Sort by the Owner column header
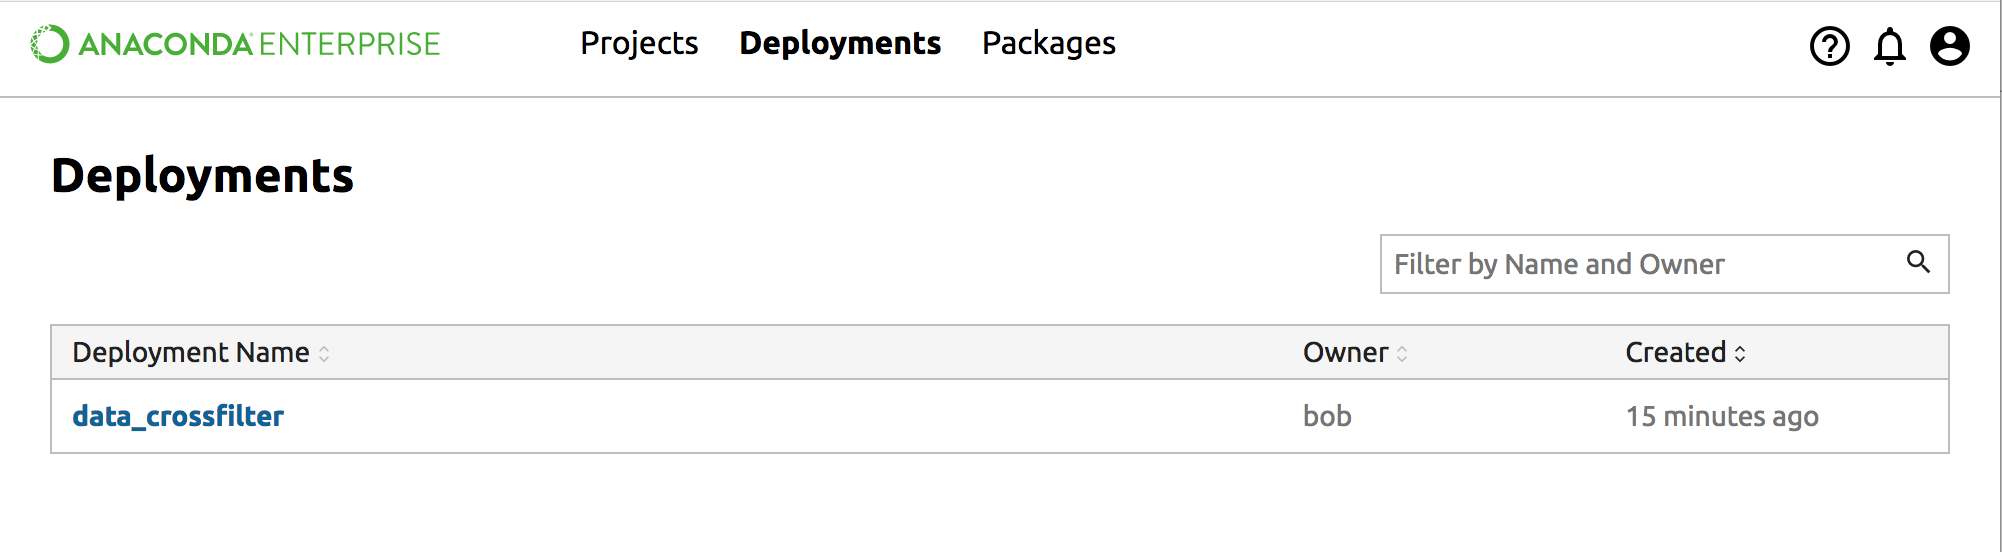The width and height of the screenshot is (2002, 552). click(x=1345, y=353)
